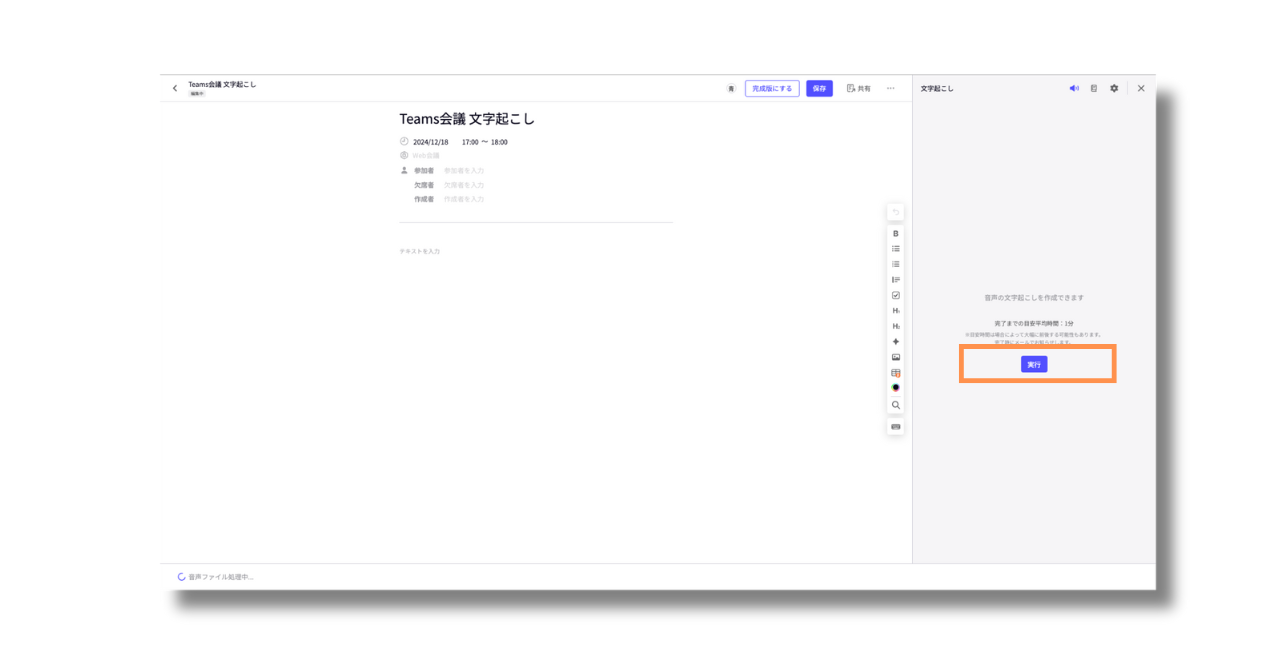The height and width of the screenshot is (670, 1280).
Task: Open the color wheel picker
Action: [895, 388]
